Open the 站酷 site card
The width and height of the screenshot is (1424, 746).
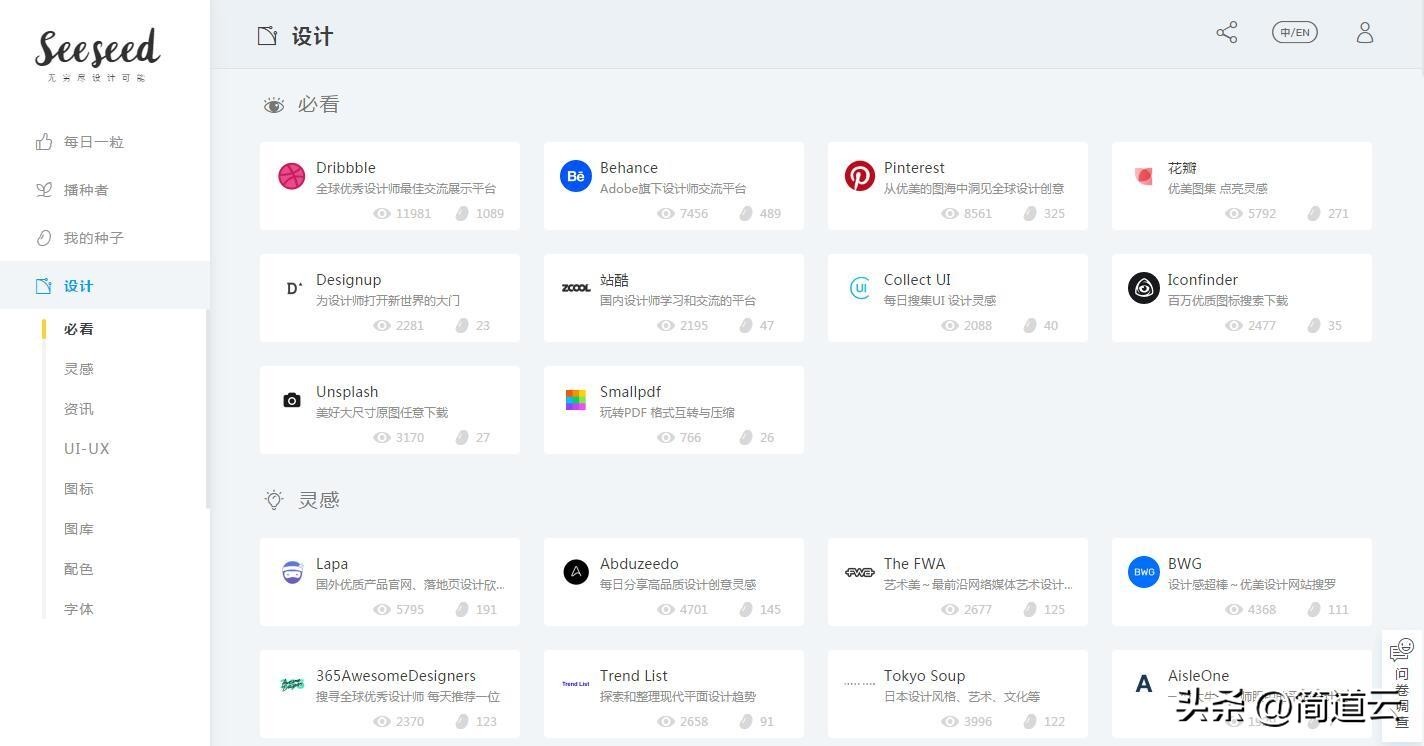pyautogui.click(x=673, y=298)
